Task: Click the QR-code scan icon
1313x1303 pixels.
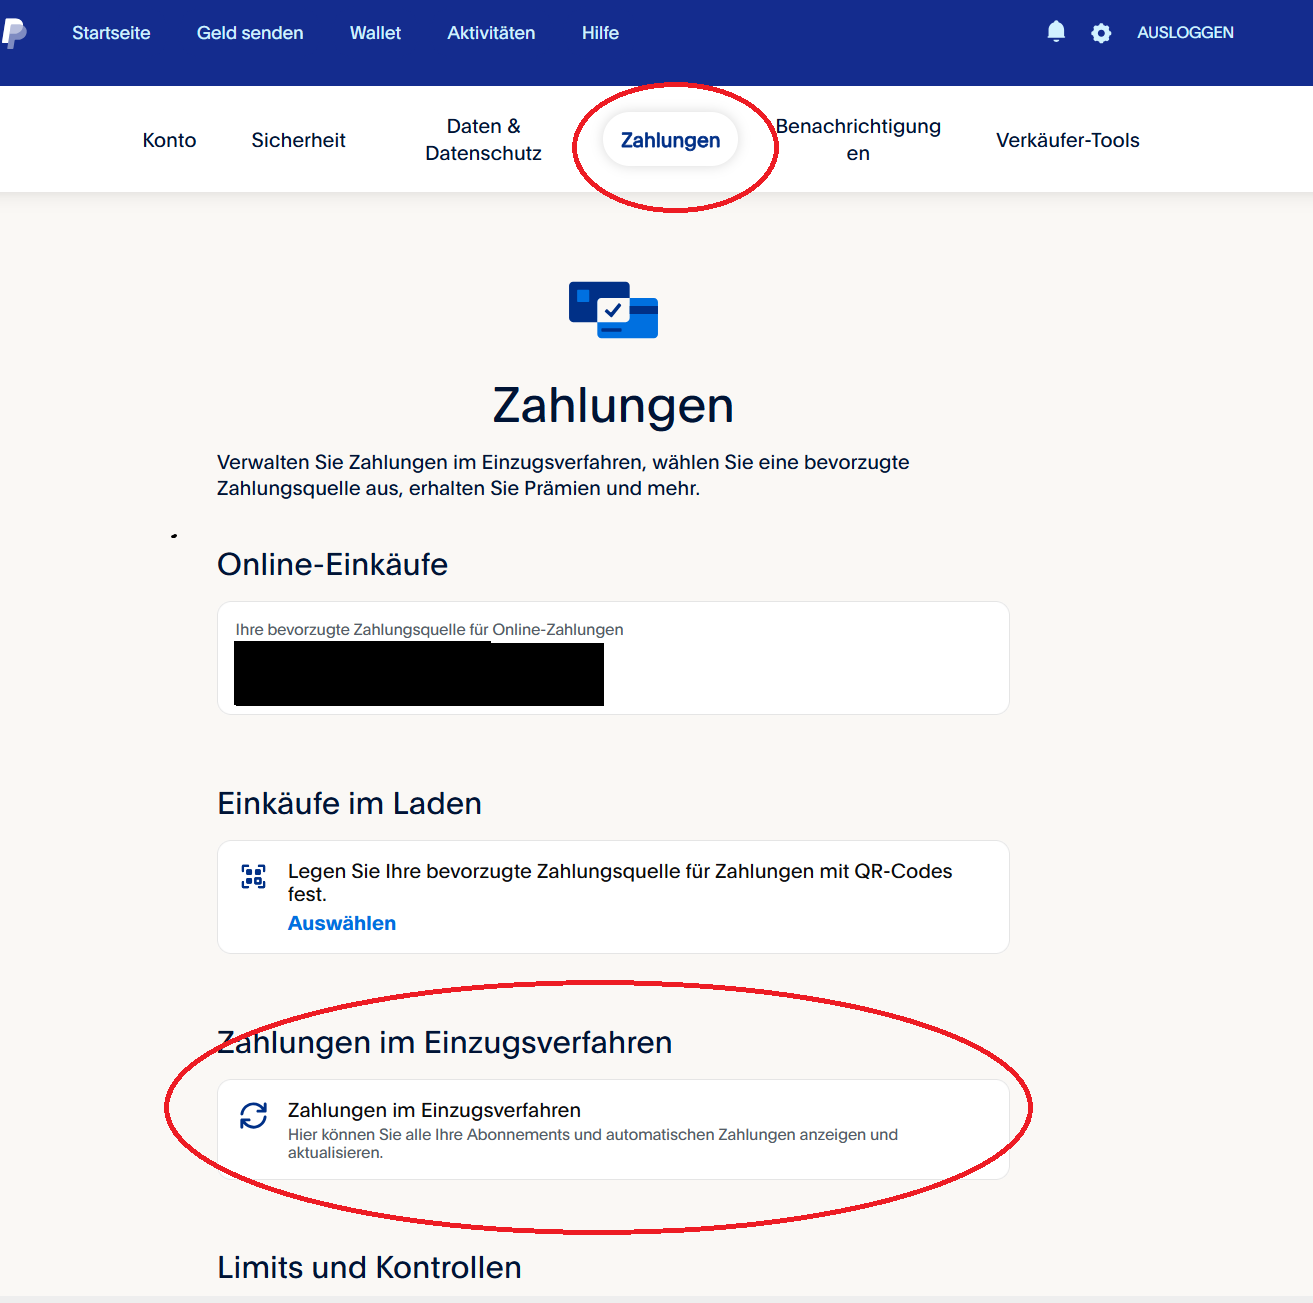Action: pos(254,877)
